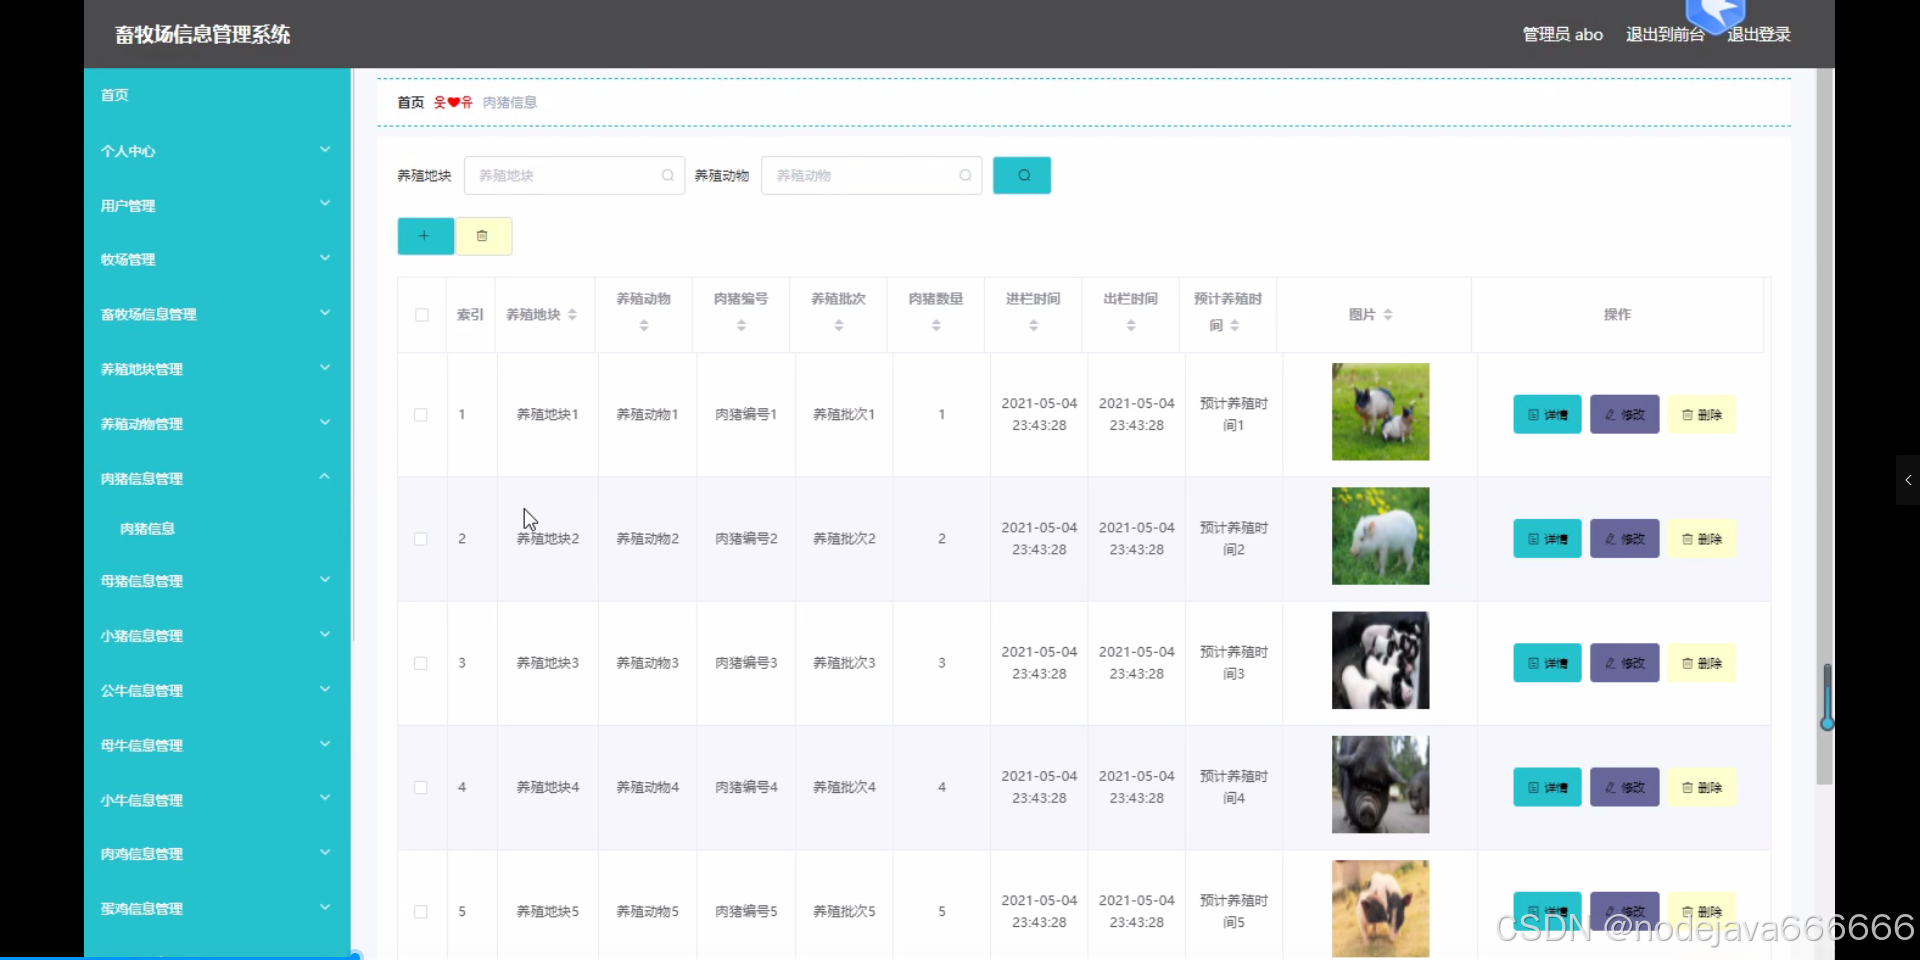Image resolution: width=1920 pixels, height=960 pixels.
Task: Click magnifier icon inside 养殖动物 search field
Action: point(965,175)
